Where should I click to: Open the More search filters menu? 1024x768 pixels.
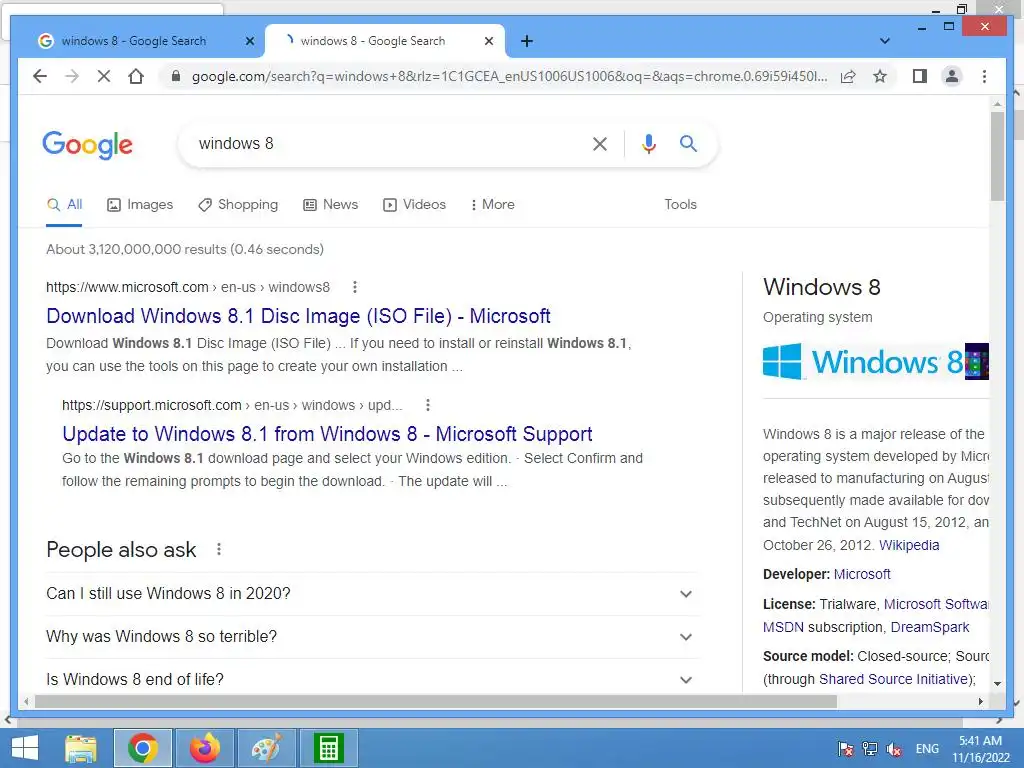coord(492,204)
